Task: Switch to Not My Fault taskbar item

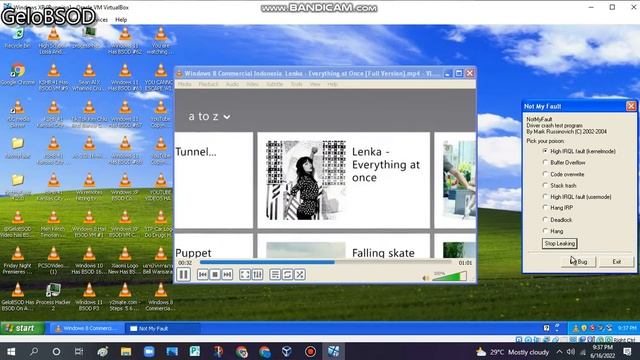Action: [x=162, y=328]
